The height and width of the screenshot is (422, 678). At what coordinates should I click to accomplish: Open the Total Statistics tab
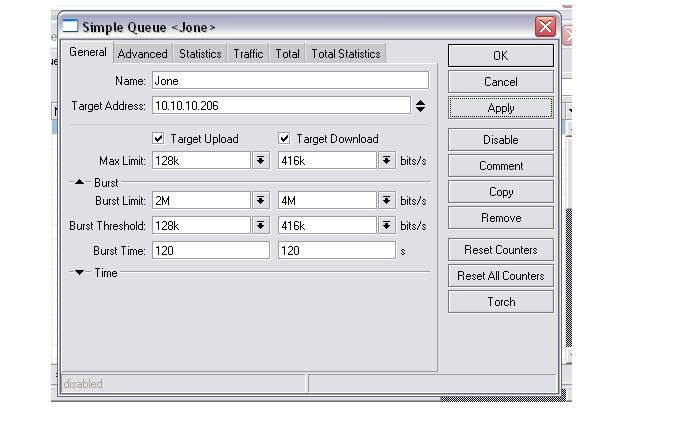click(x=346, y=54)
